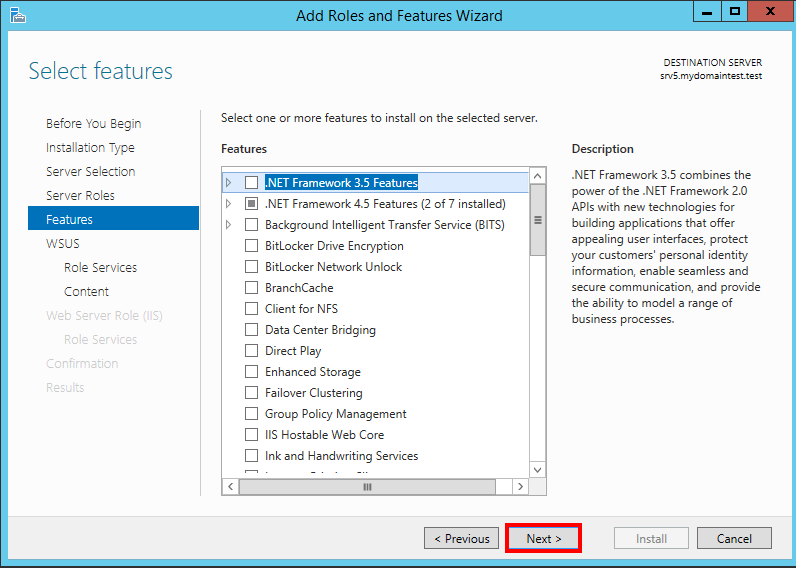This screenshot has height=568, width=796.
Task: Enable Direct Play checkbox
Action: [x=251, y=351]
